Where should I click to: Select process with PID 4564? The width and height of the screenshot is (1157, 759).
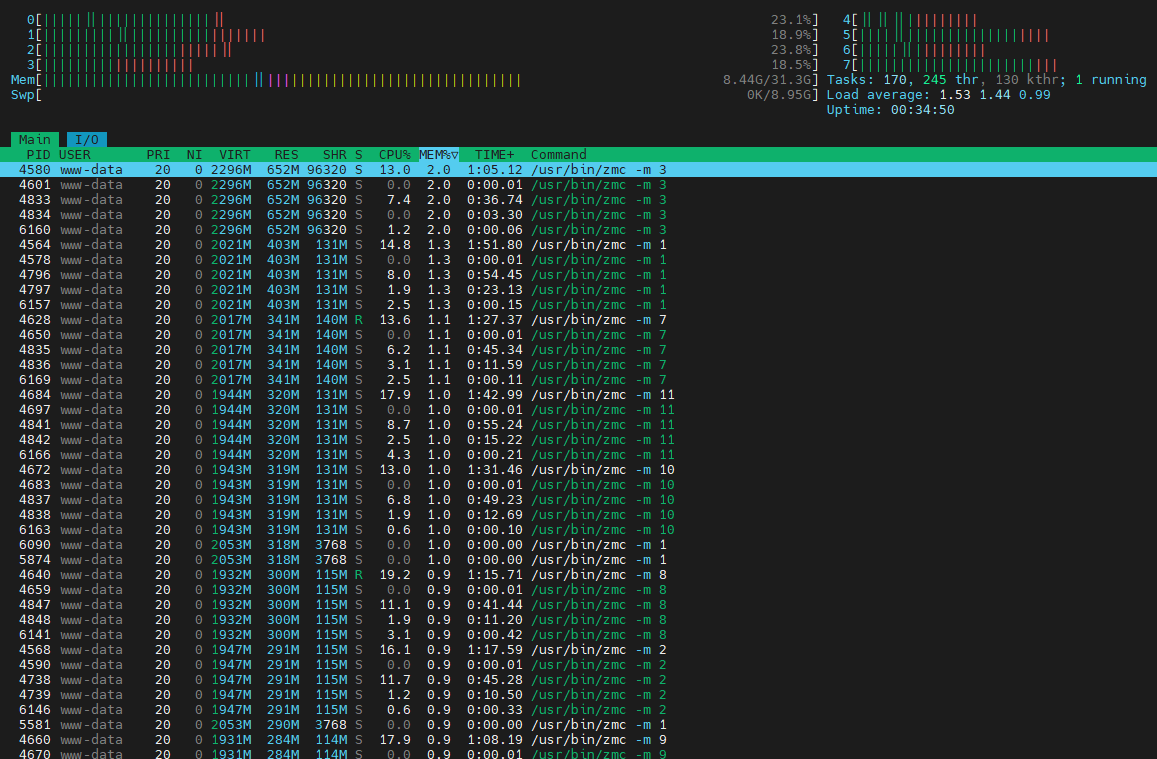578,244
